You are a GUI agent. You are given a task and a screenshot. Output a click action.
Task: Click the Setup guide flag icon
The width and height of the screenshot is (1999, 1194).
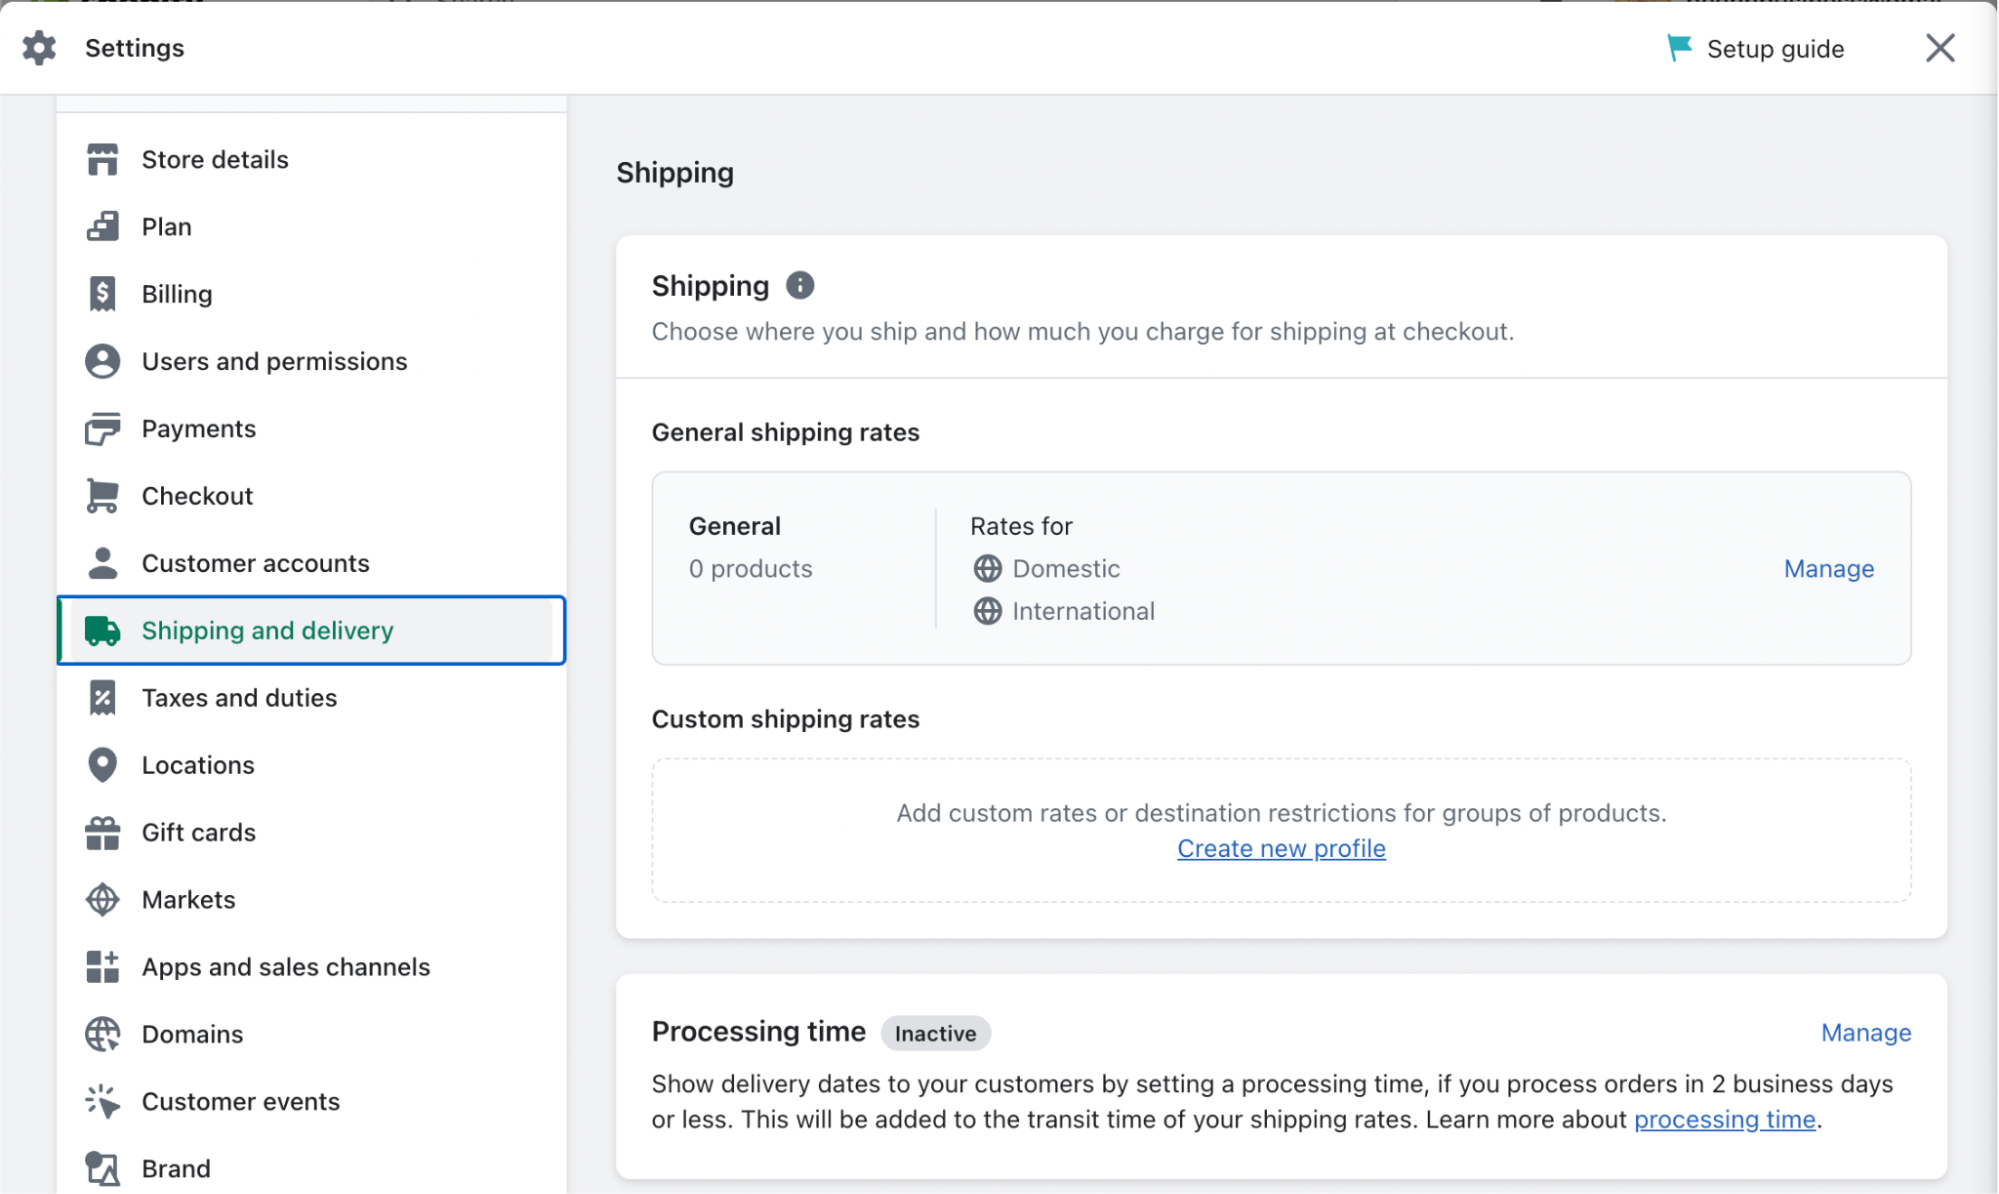pos(1679,48)
